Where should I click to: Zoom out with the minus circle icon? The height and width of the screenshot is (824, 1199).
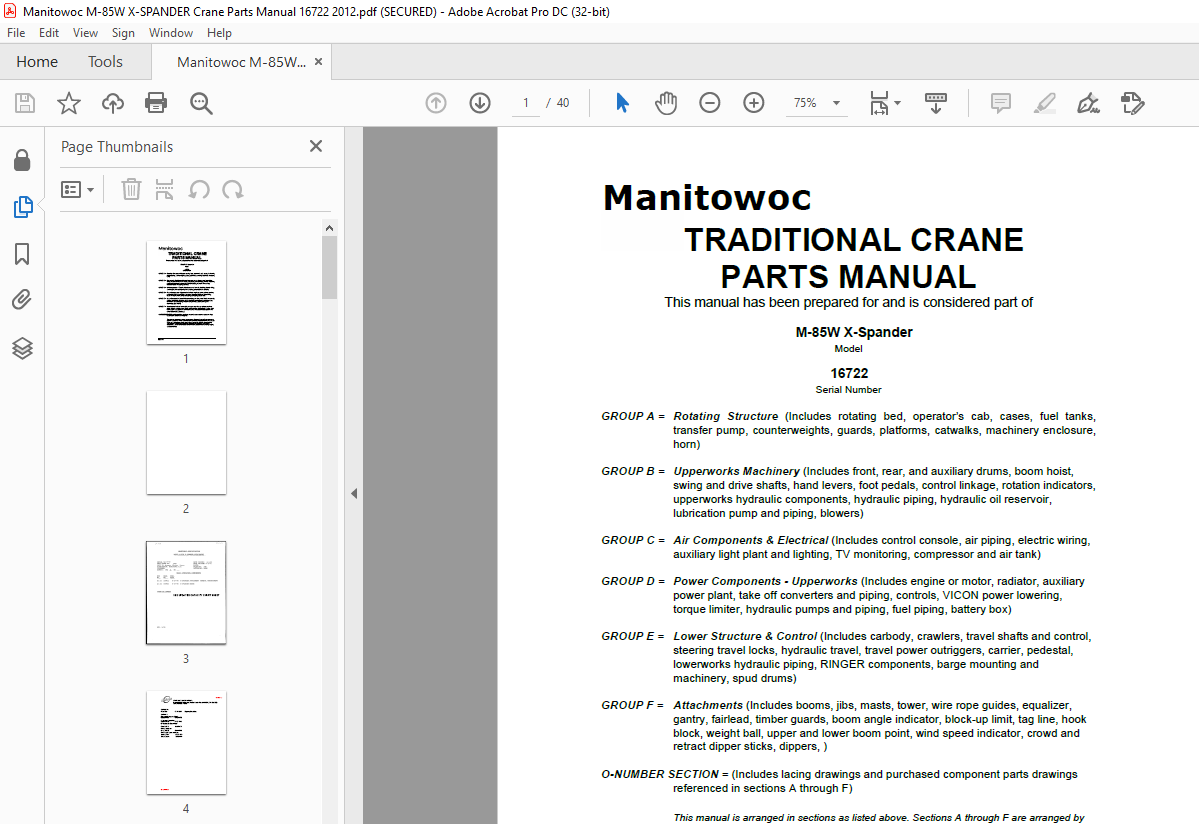[710, 103]
